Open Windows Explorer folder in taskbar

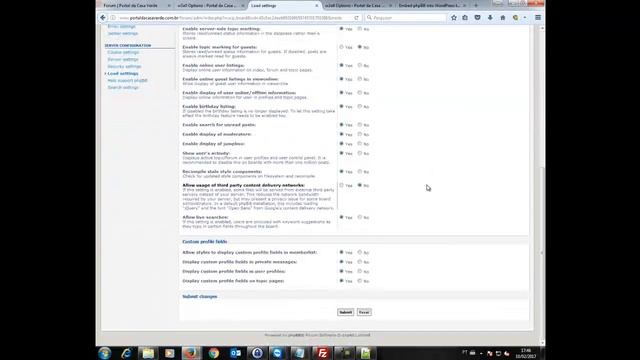(148, 353)
